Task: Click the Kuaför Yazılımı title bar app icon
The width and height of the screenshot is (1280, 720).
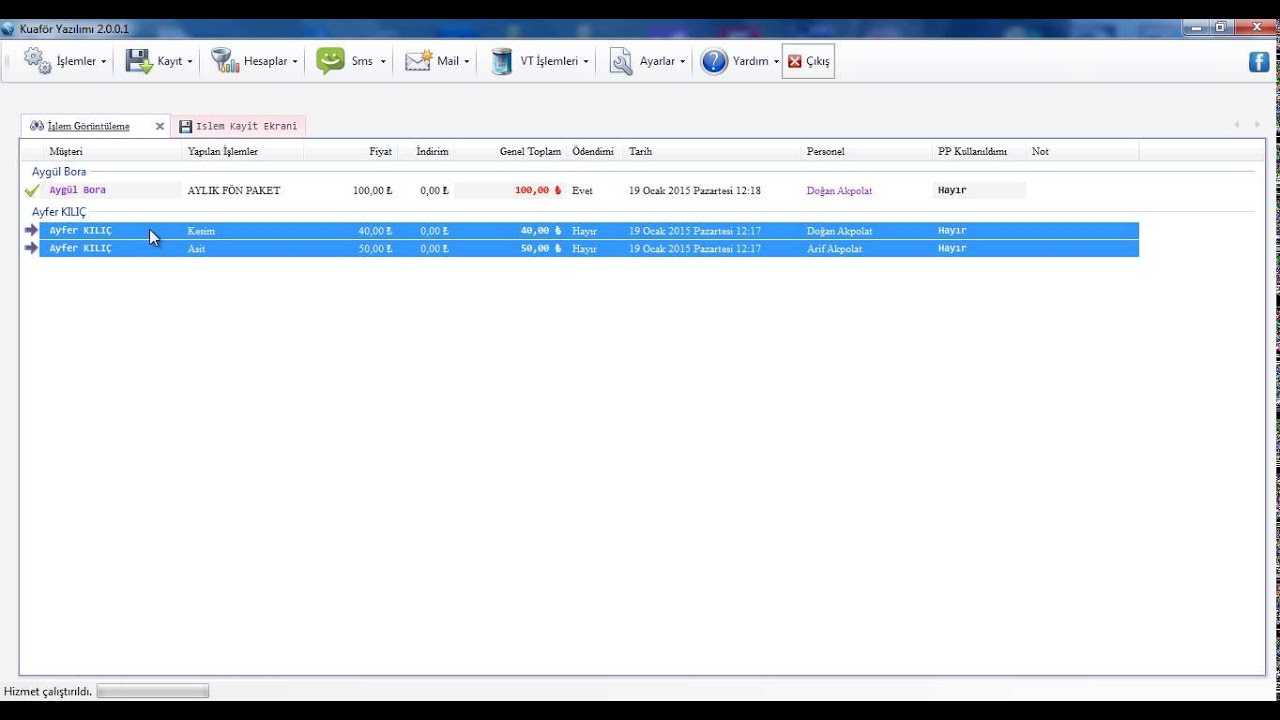Action: click(x=8, y=28)
